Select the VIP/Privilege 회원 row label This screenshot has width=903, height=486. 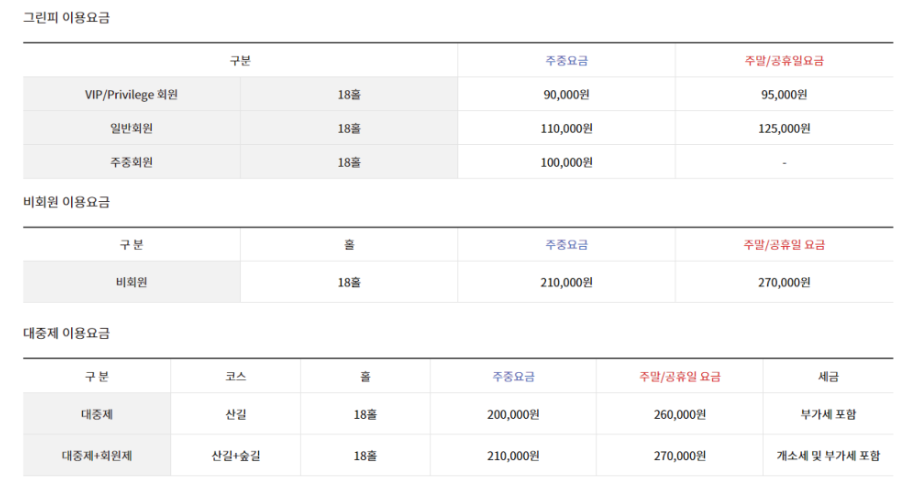132,94
